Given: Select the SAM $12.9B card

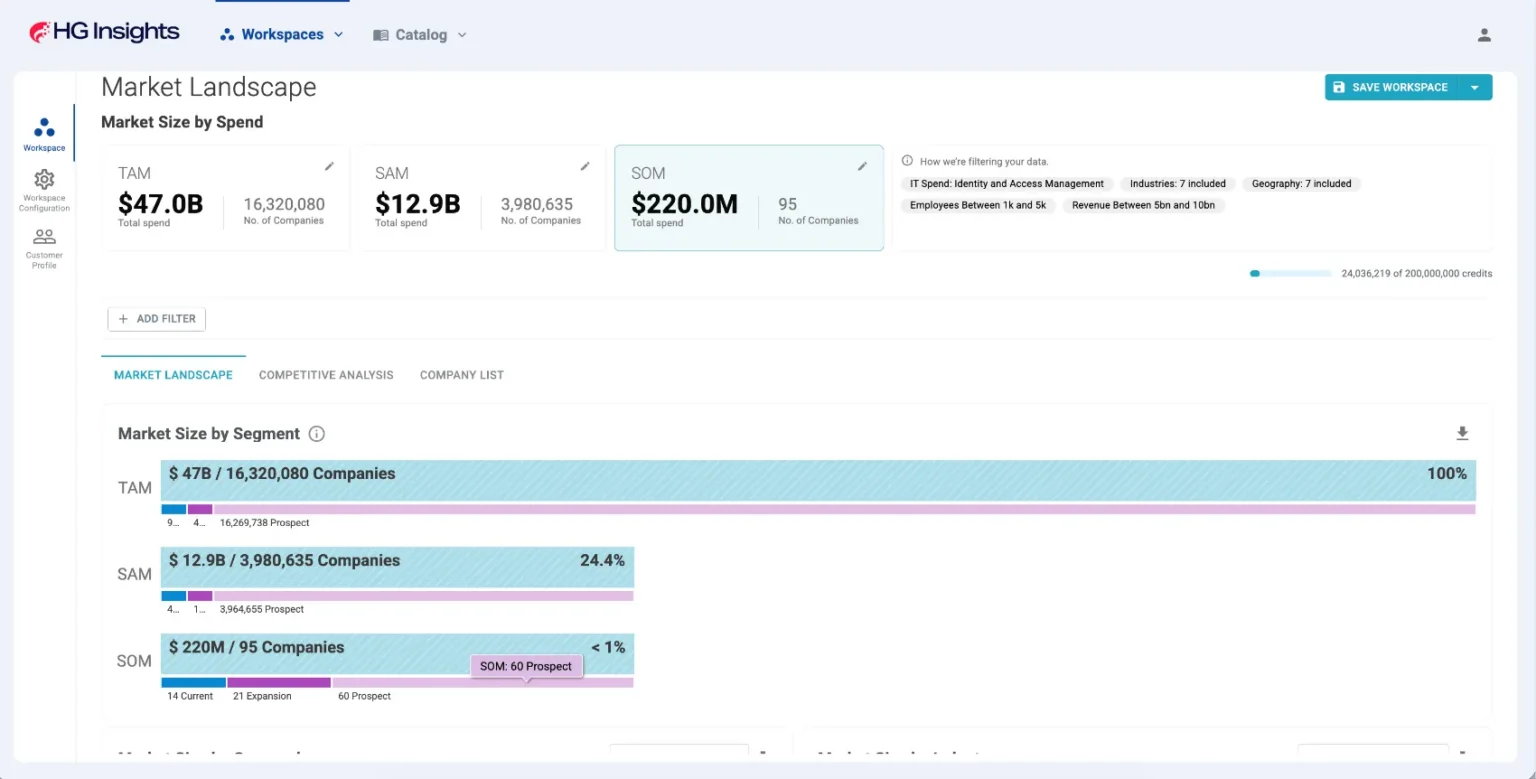Looking at the screenshot, I should [483, 198].
